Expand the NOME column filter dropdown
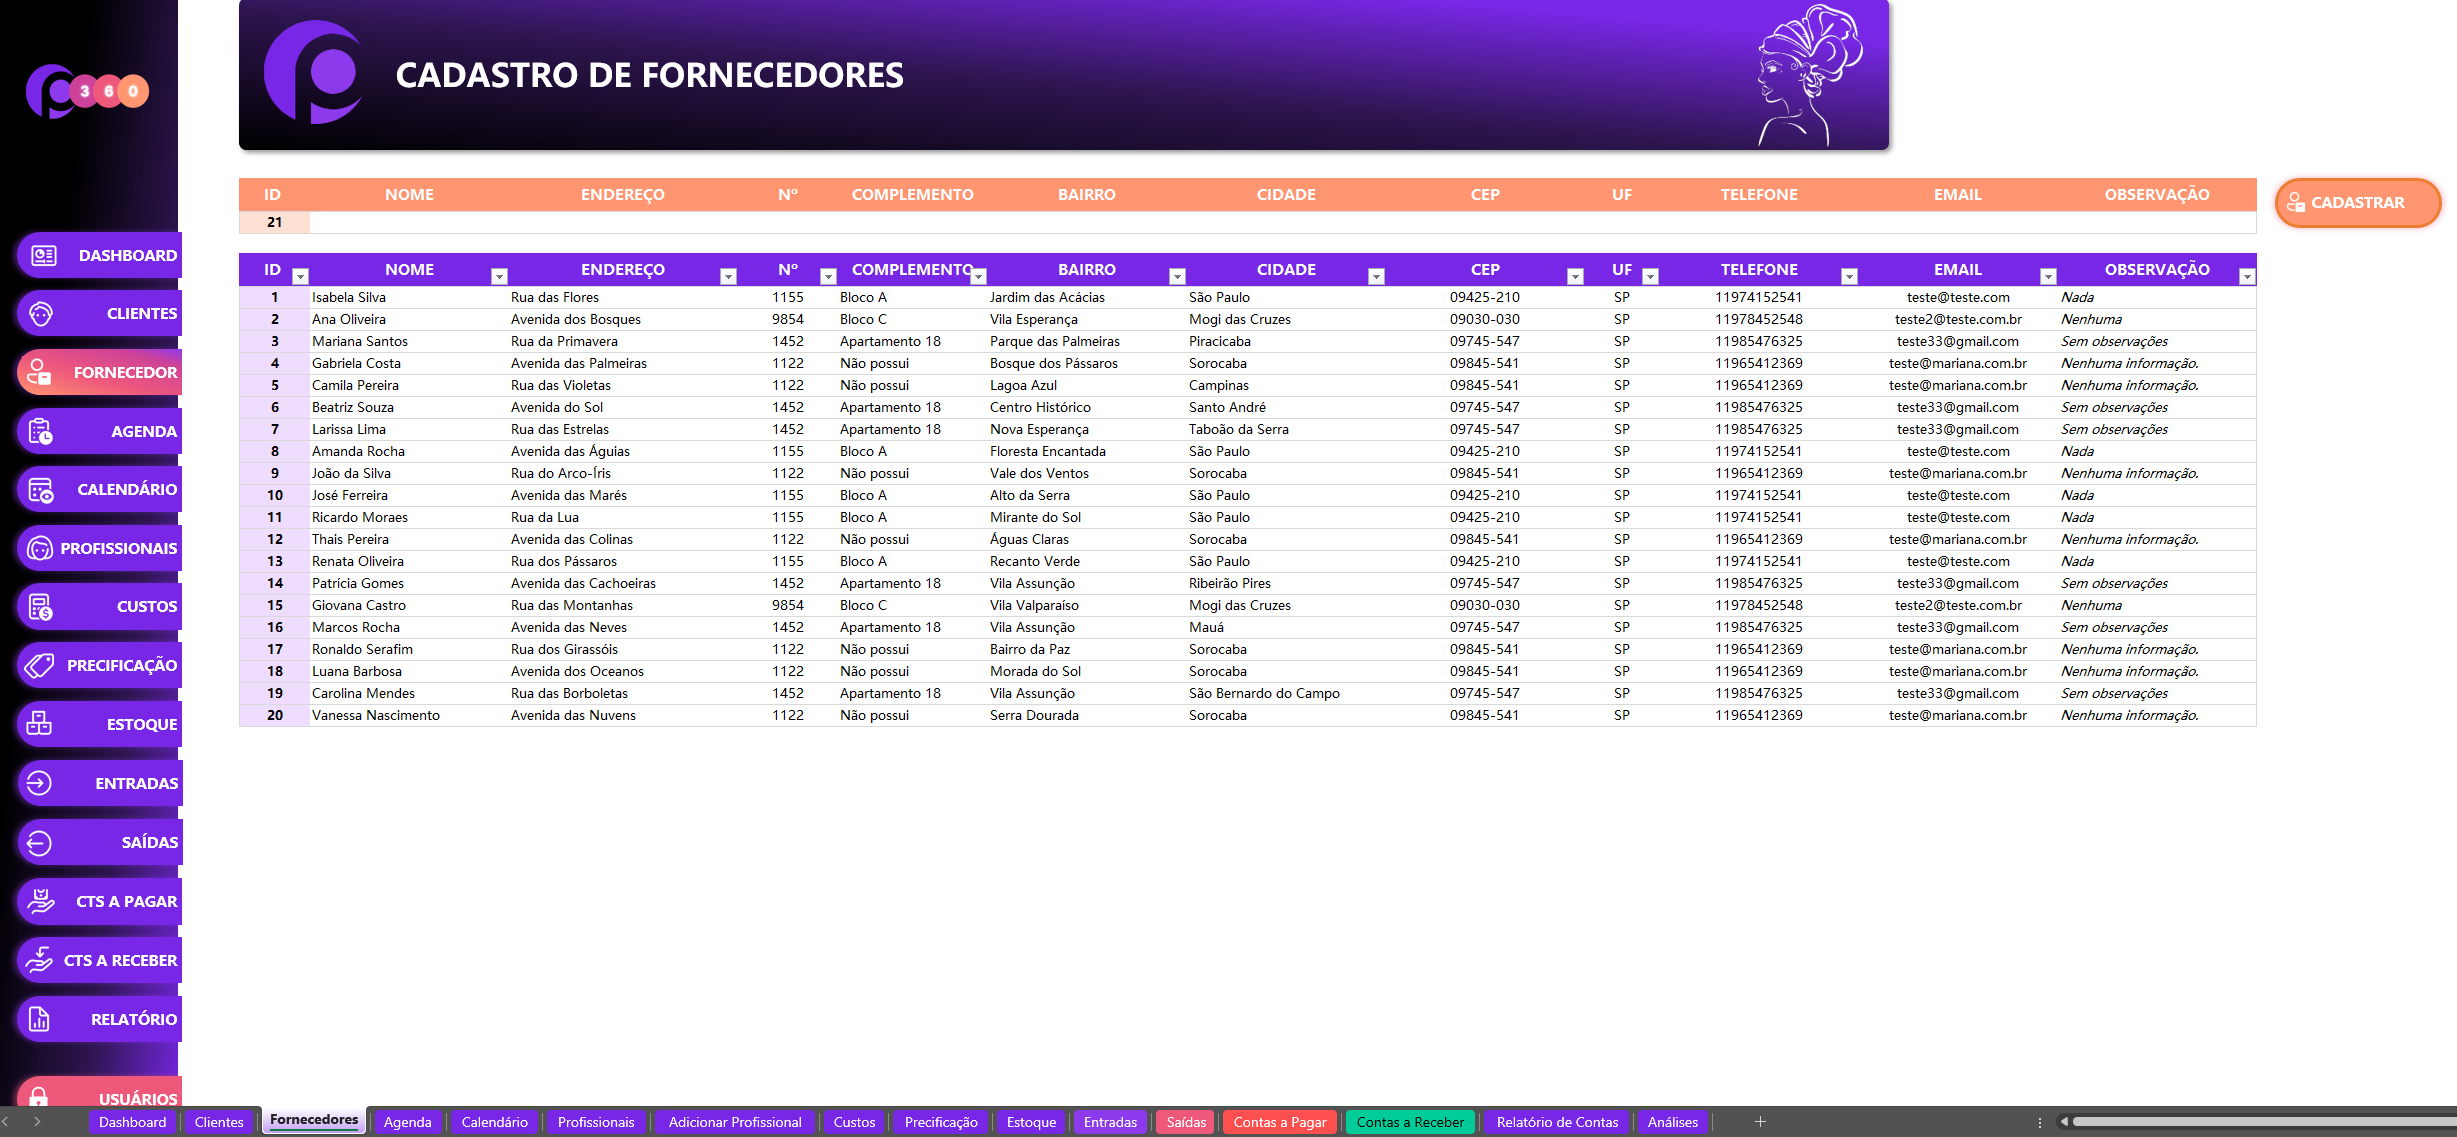Screen dimensions: 2457x1137 point(499,277)
